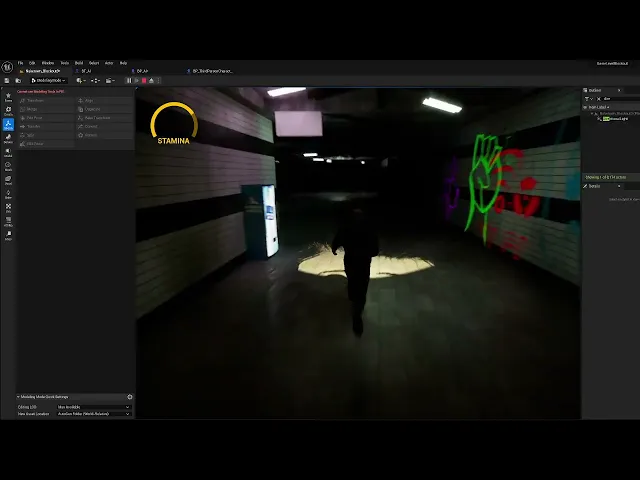Click the Unreal Engine logo icon

point(7,67)
